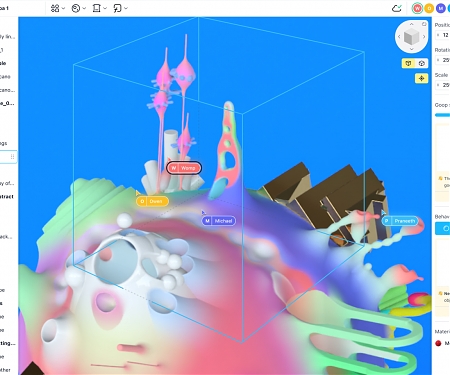Open the sculpt tool icon
450x375 pixels.
point(76,8)
